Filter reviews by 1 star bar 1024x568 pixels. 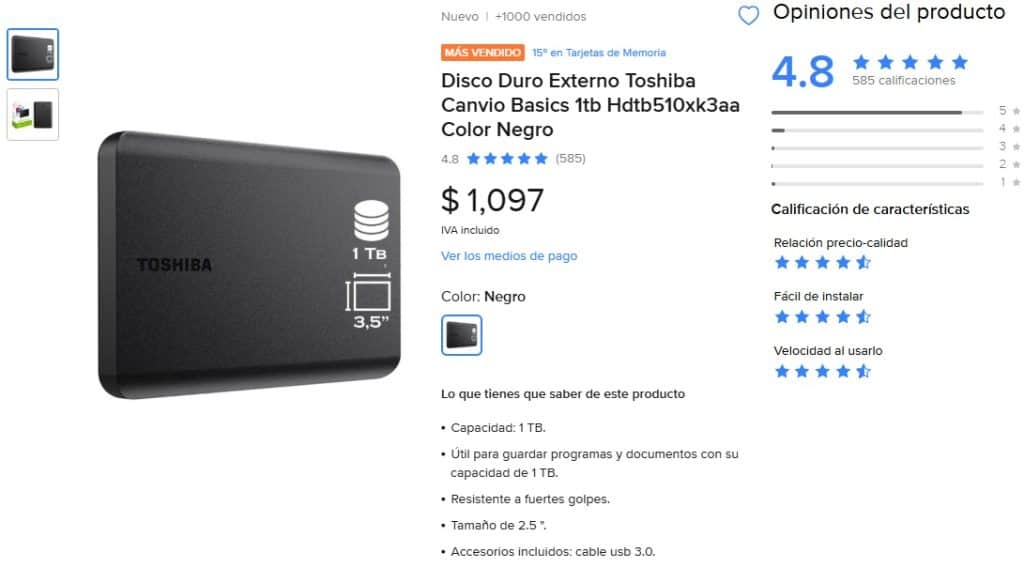coord(877,183)
